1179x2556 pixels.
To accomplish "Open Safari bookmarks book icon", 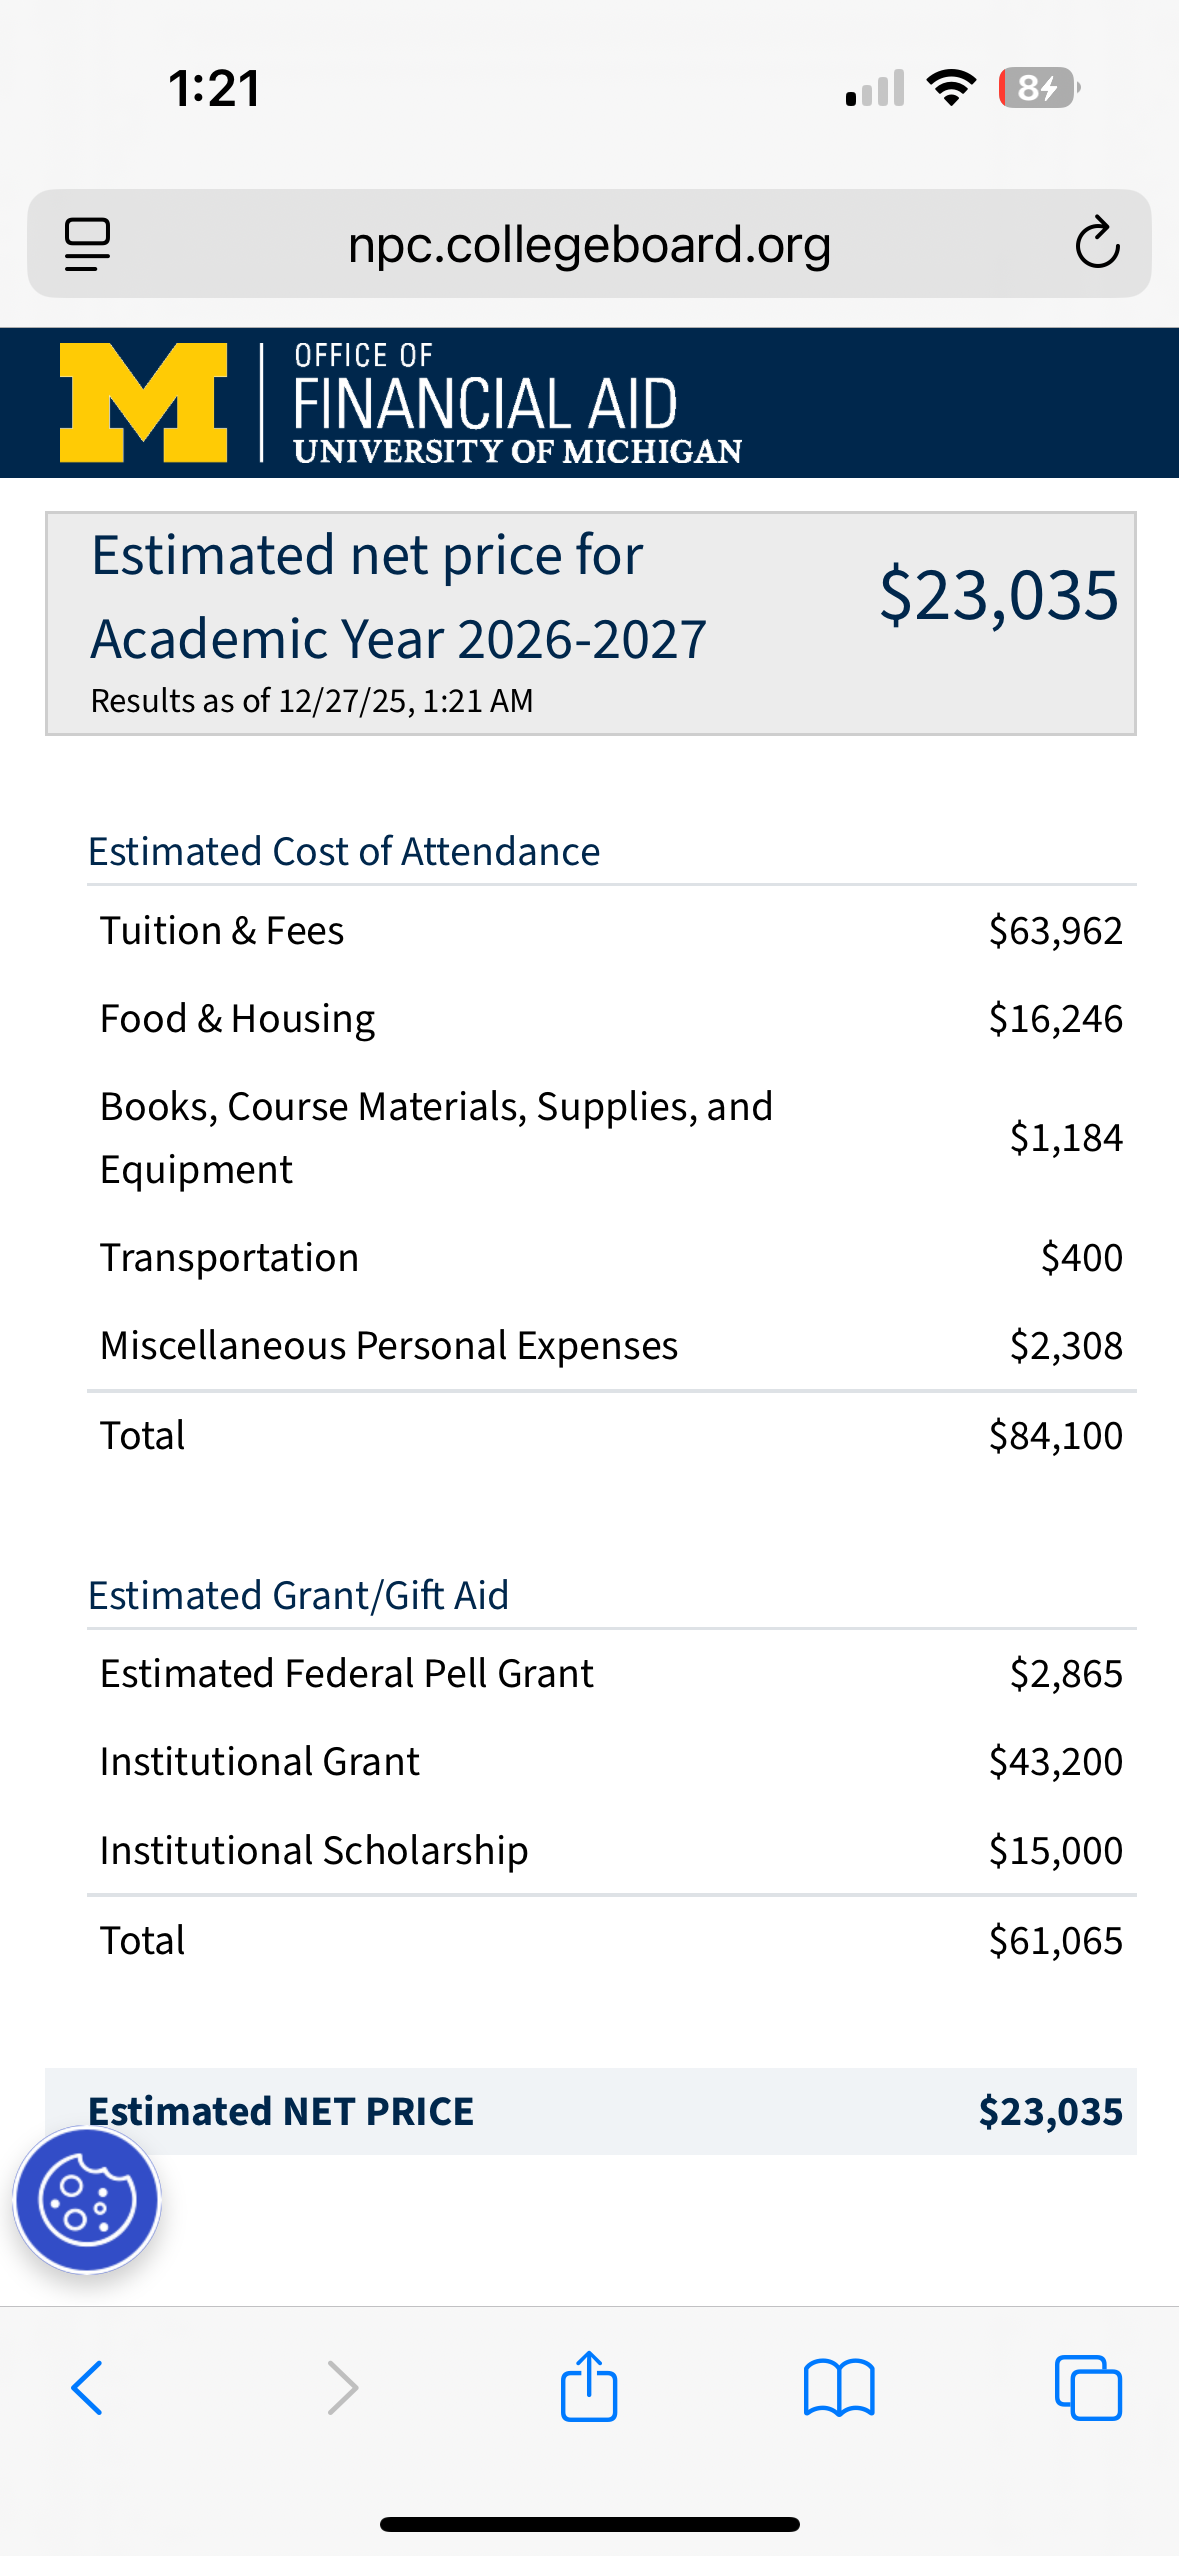I will pyautogui.click(x=838, y=2388).
